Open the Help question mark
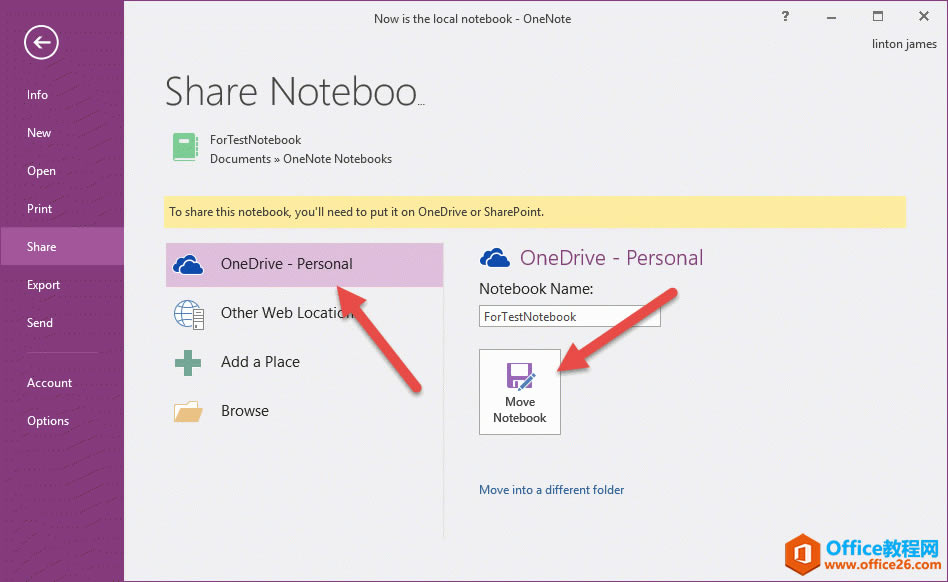Image resolution: width=948 pixels, height=582 pixels. tap(786, 16)
